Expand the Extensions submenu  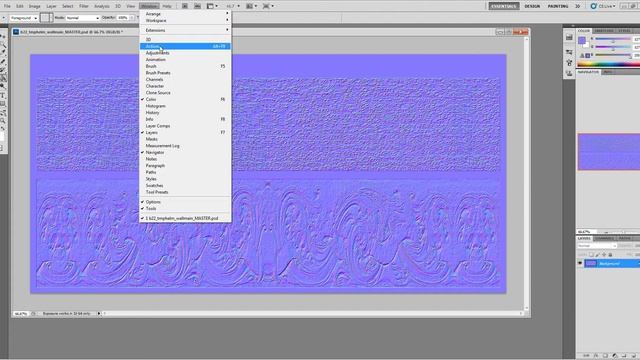[x=185, y=30]
